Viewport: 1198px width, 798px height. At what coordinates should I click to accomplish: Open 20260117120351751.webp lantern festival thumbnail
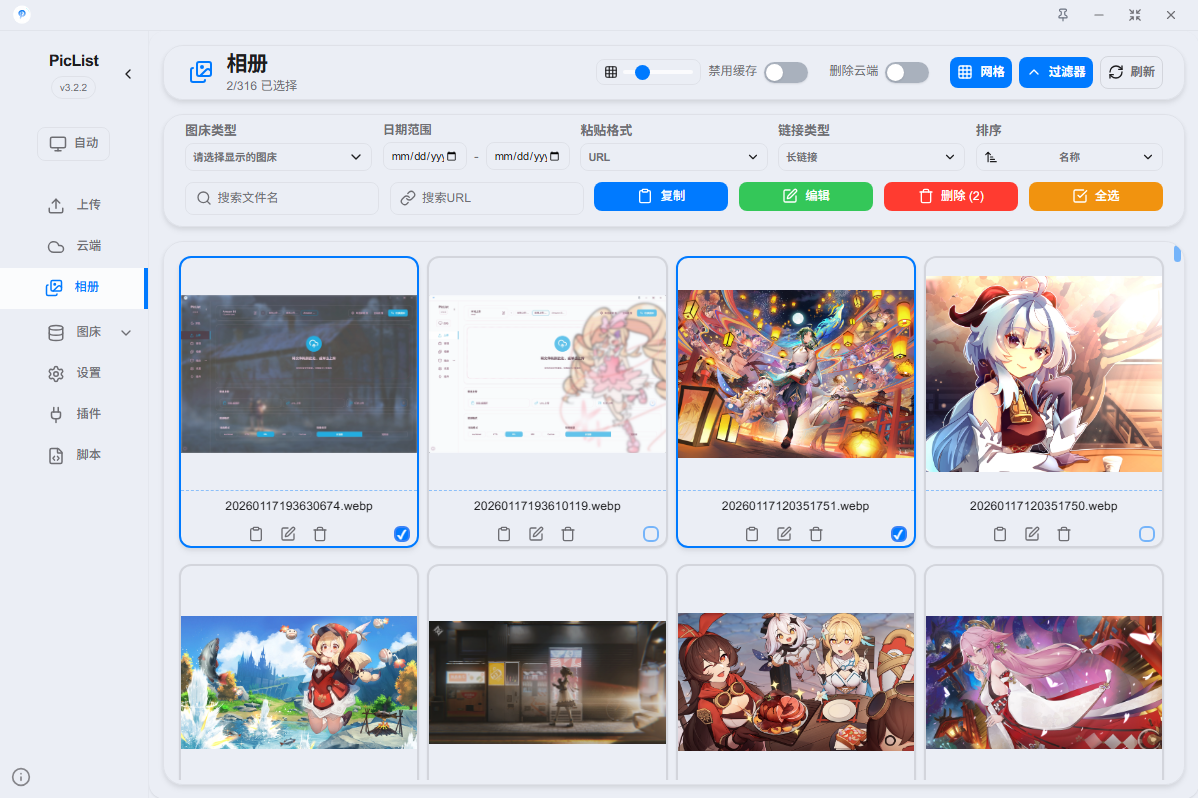point(795,374)
